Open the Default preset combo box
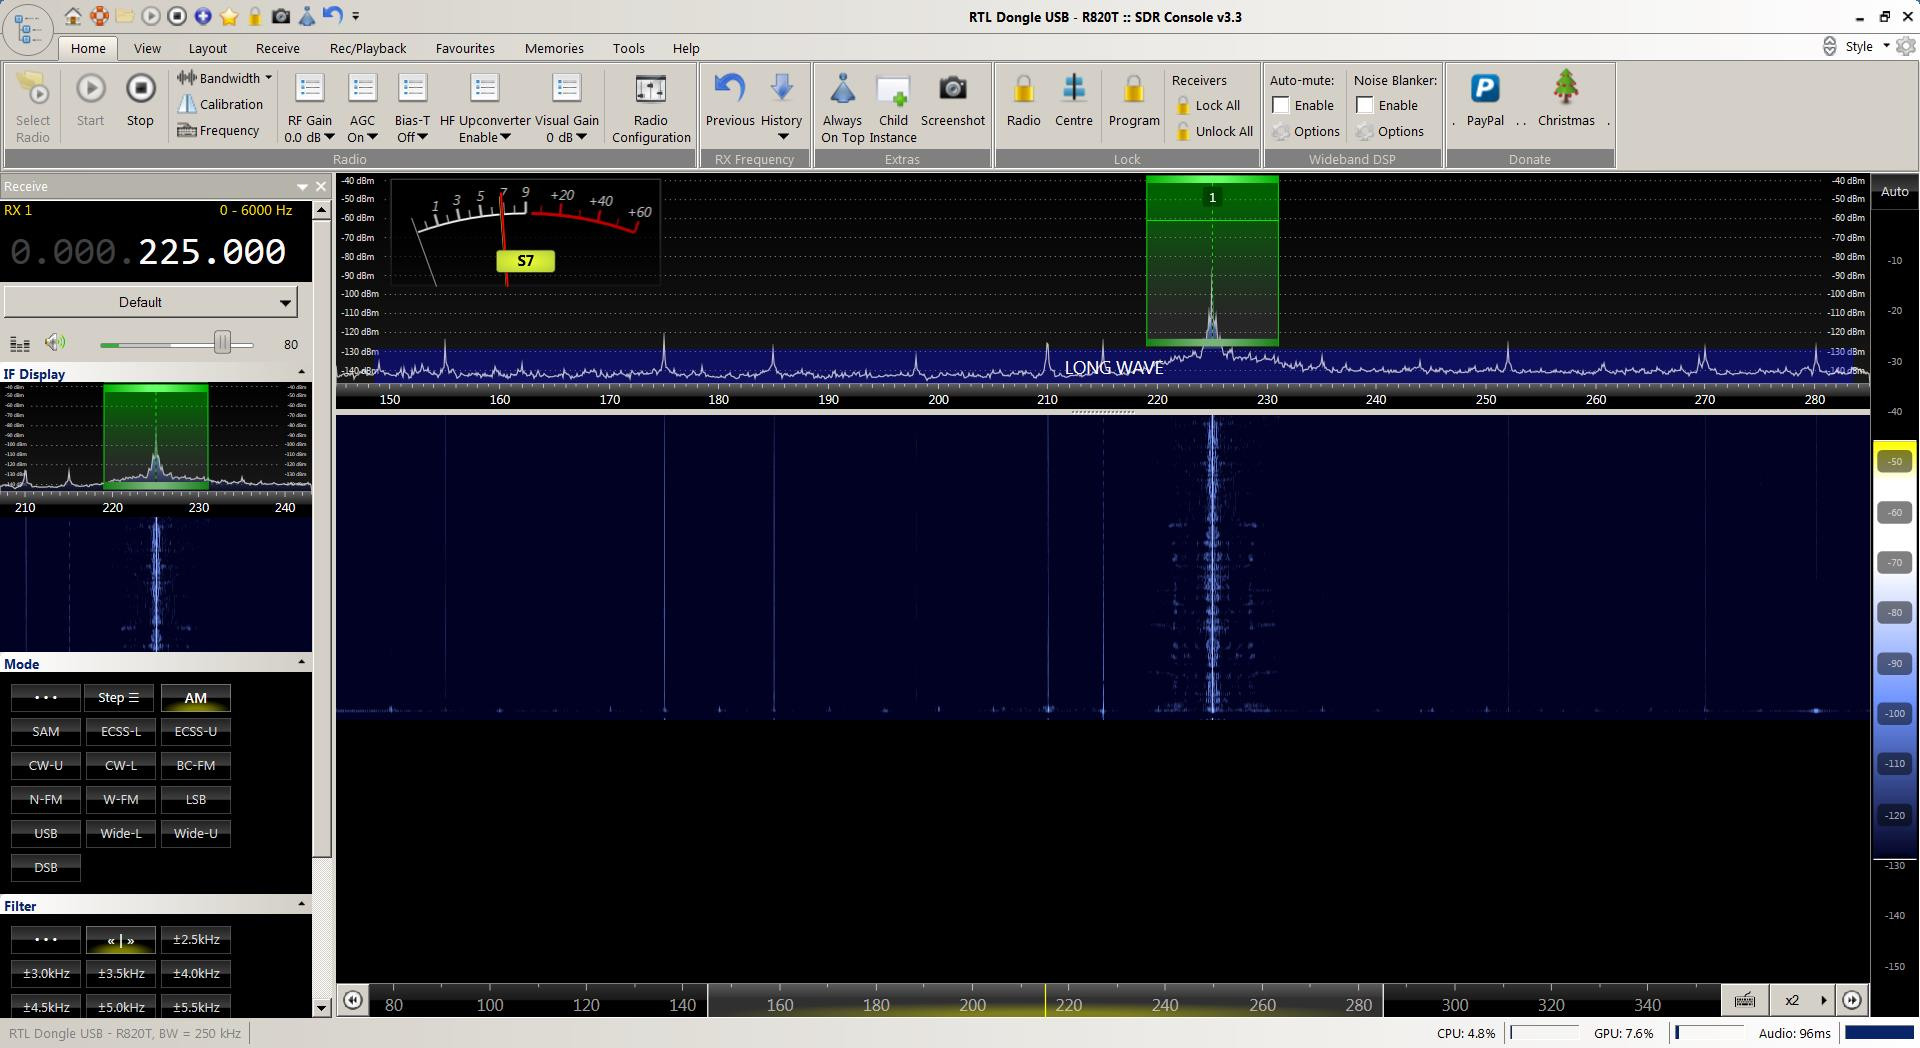The height and width of the screenshot is (1048, 1920). pyautogui.click(x=150, y=301)
